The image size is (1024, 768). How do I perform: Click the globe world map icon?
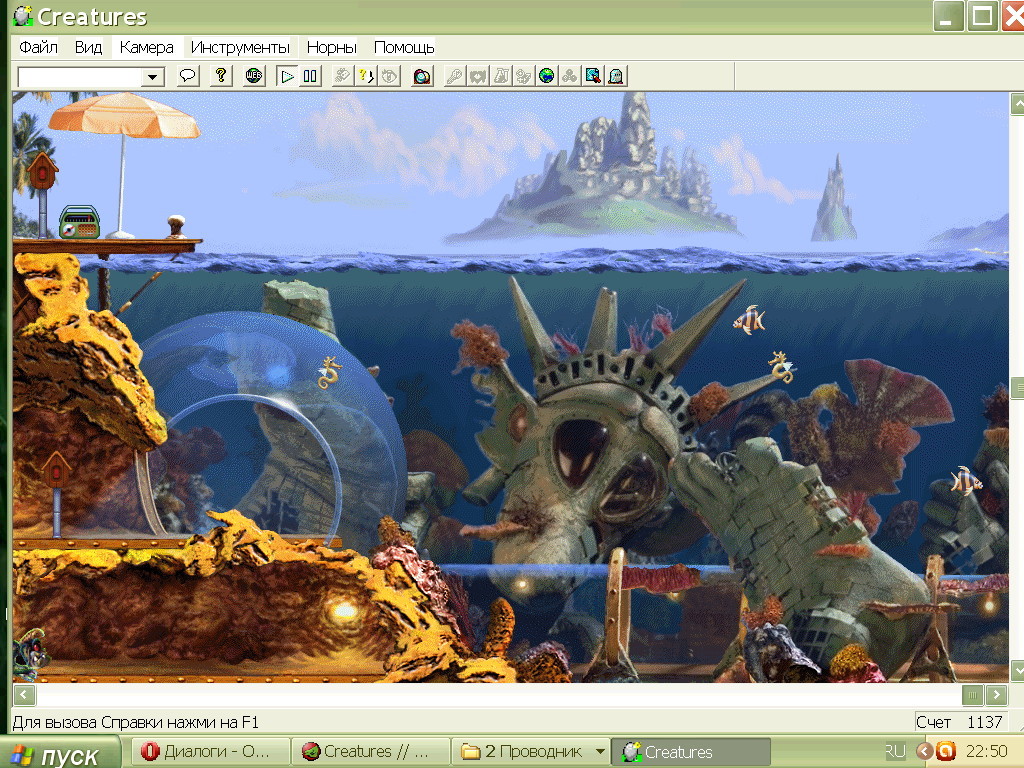(x=547, y=76)
